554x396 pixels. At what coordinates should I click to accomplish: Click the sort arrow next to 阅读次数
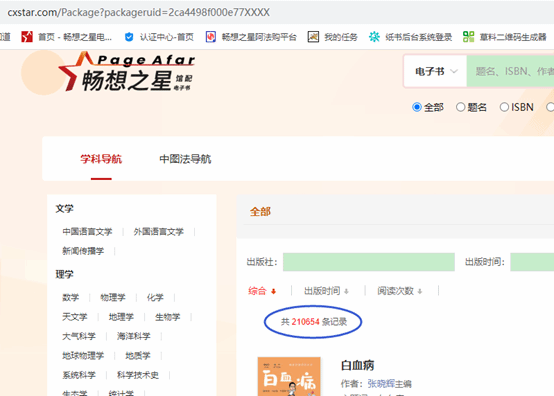point(420,291)
